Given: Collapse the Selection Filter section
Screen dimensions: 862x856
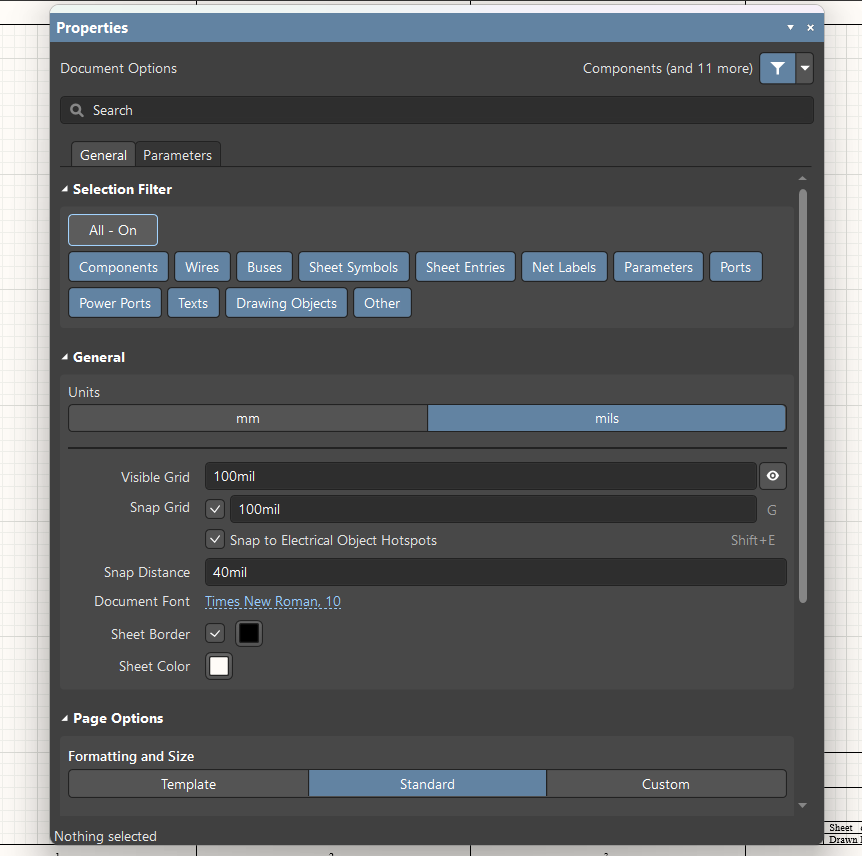Looking at the screenshot, I should coord(65,189).
